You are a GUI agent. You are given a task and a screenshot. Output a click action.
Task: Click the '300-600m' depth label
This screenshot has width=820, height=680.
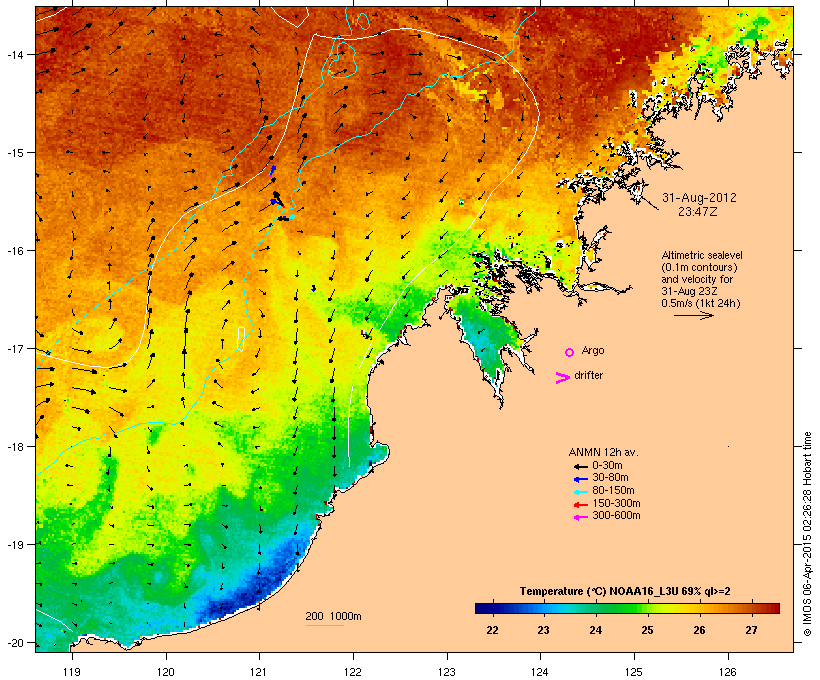(x=616, y=516)
